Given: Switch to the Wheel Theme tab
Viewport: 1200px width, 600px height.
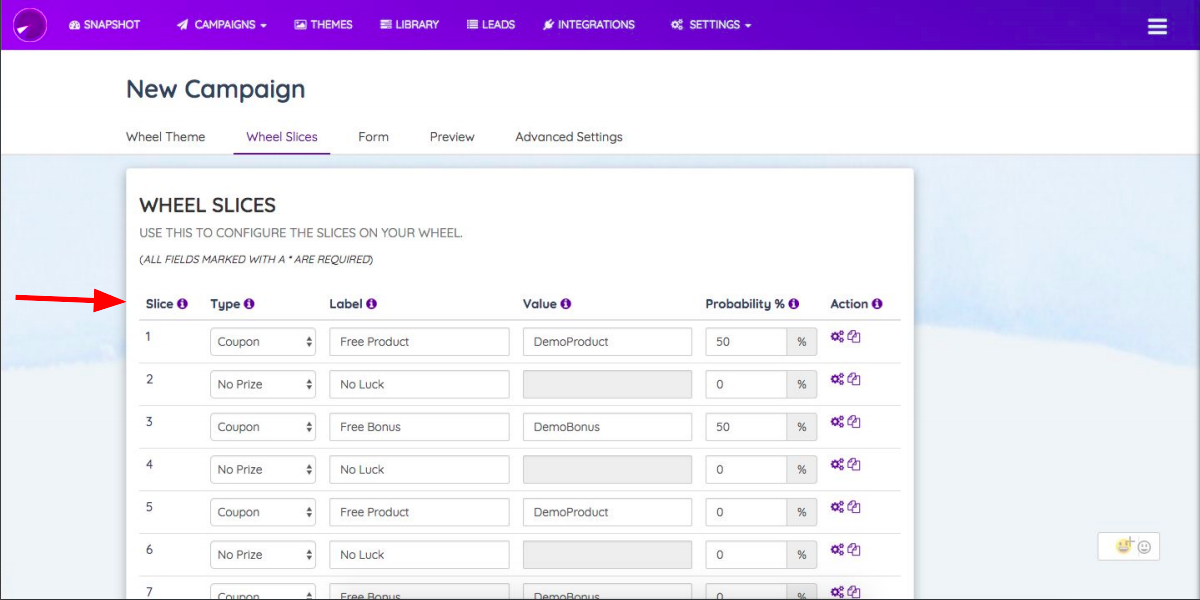Looking at the screenshot, I should tap(166, 137).
